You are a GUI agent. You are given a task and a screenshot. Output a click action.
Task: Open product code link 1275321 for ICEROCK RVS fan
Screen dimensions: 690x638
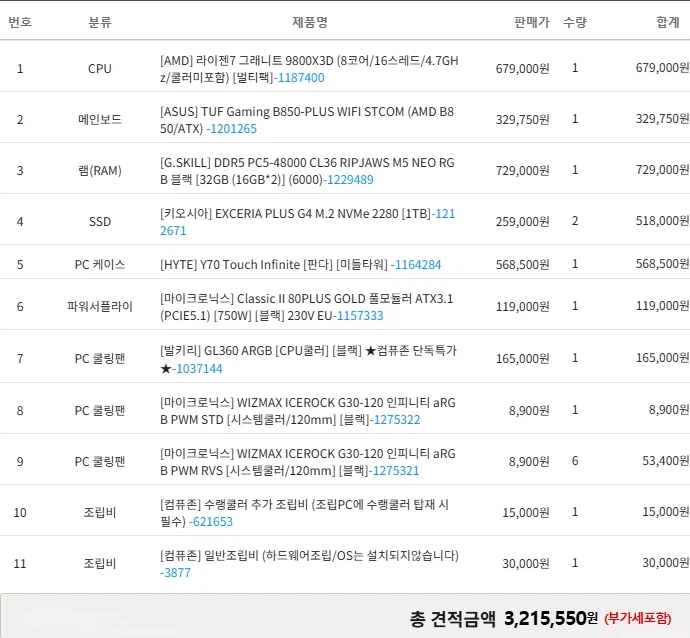click(396, 471)
